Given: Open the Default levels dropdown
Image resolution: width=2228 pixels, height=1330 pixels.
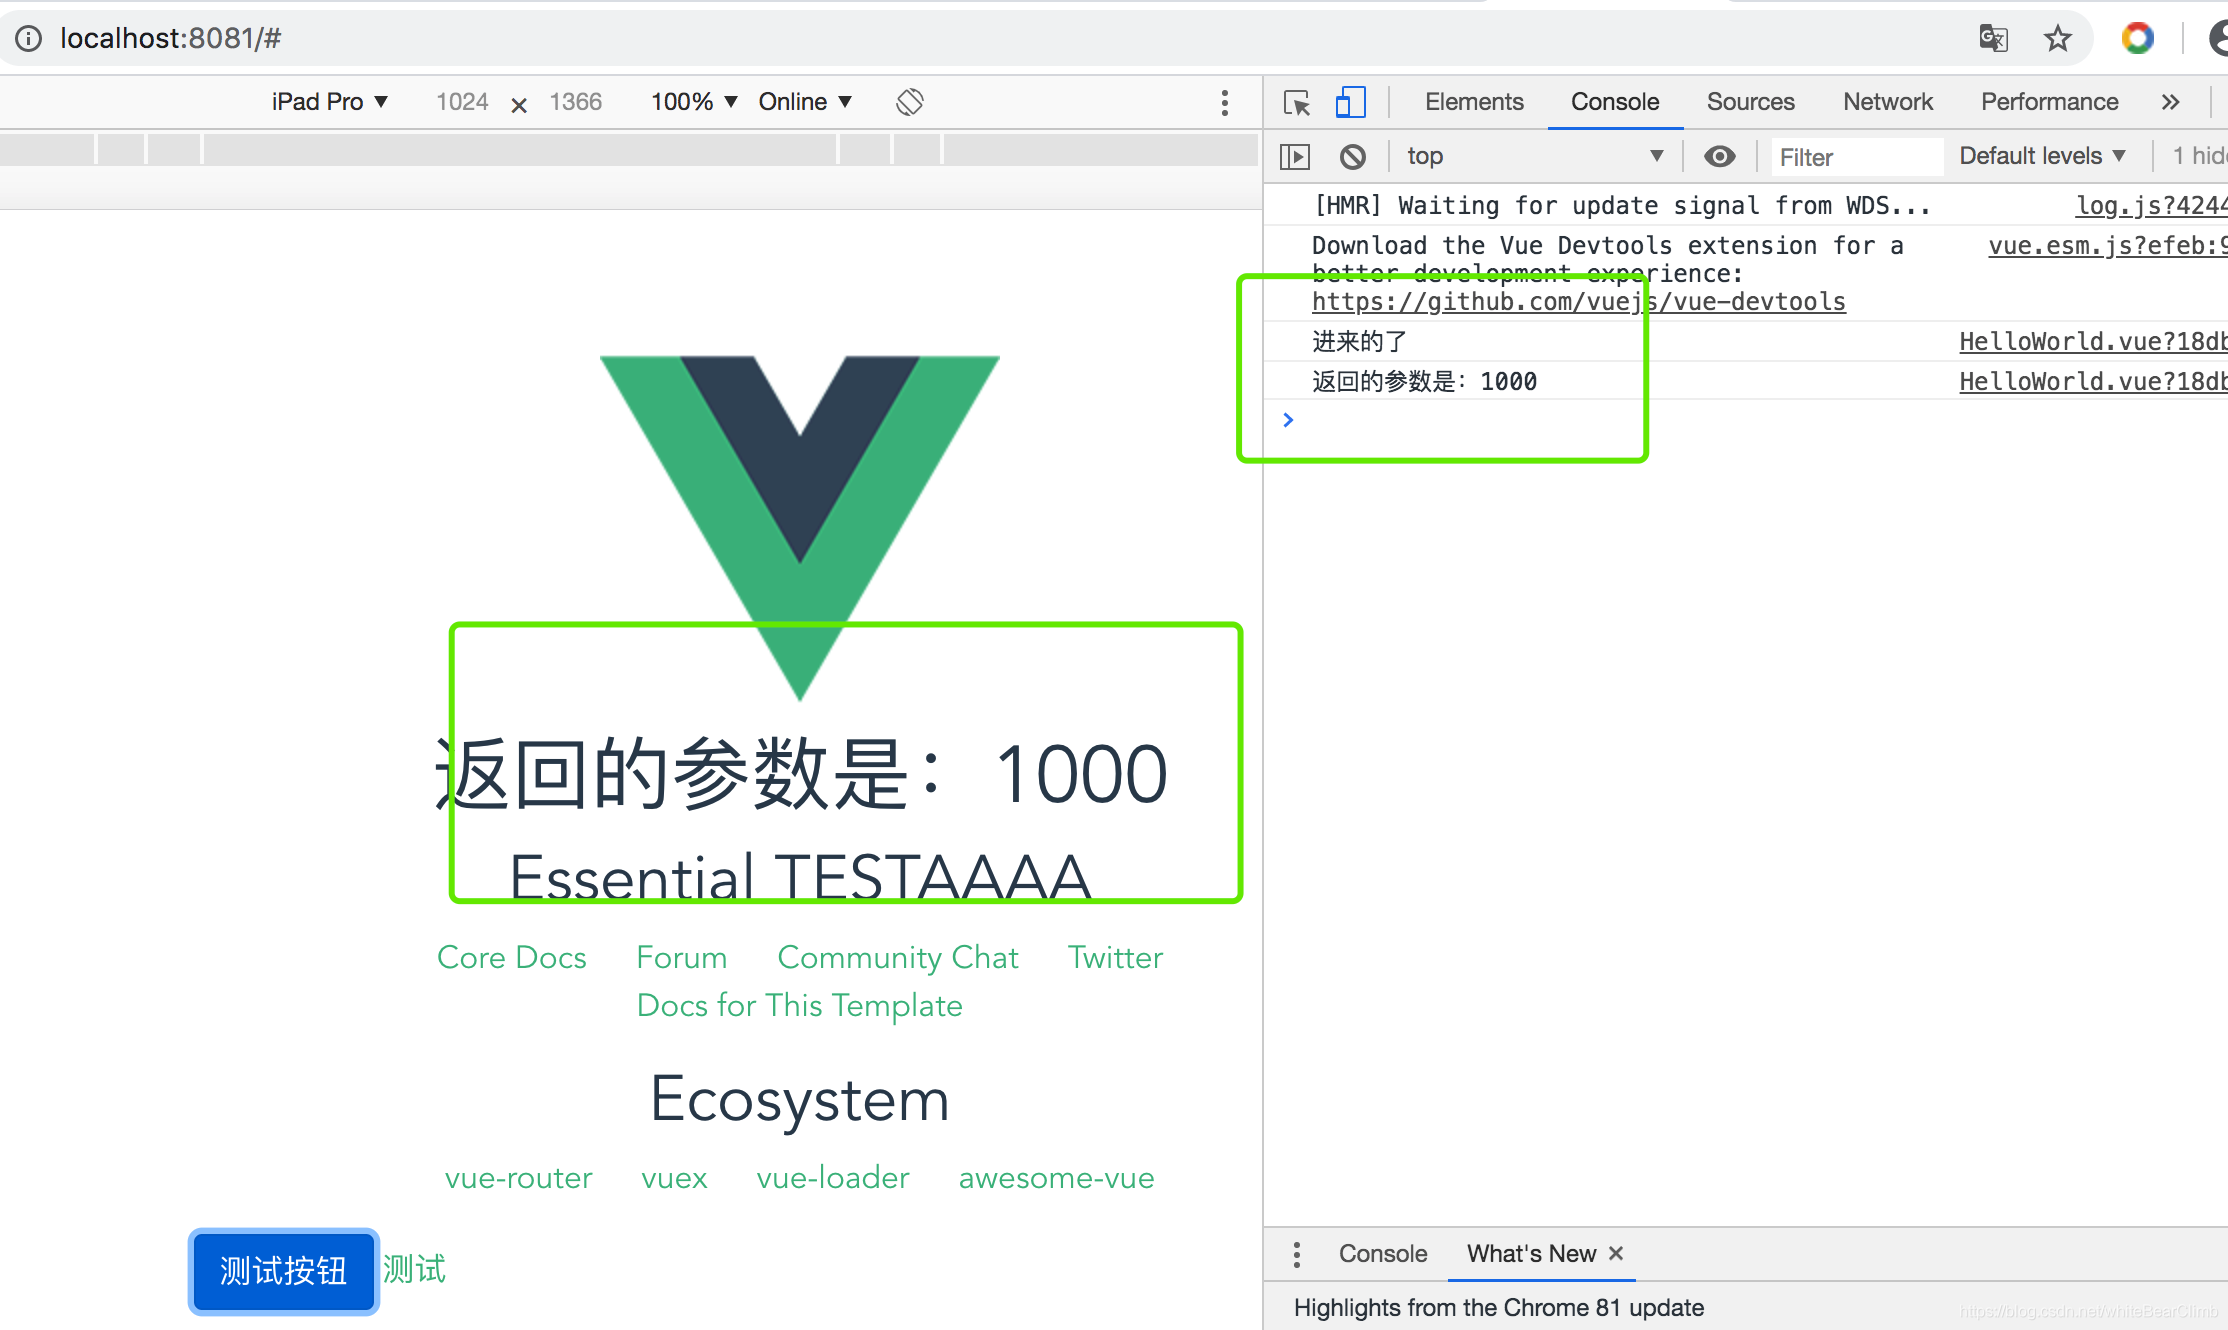Looking at the screenshot, I should [2042, 156].
